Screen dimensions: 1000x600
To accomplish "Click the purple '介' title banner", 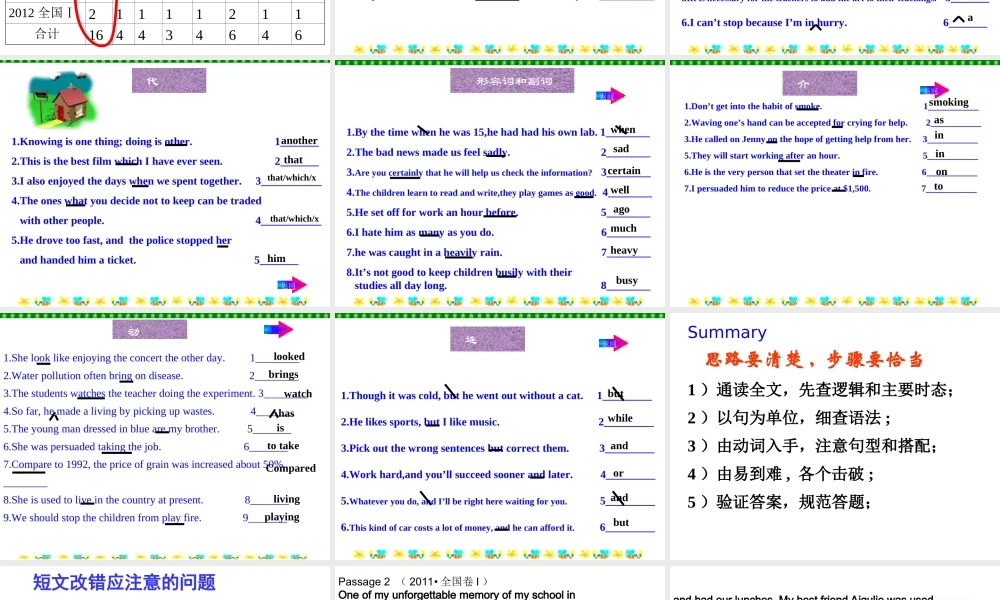I will [x=804, y=84].
